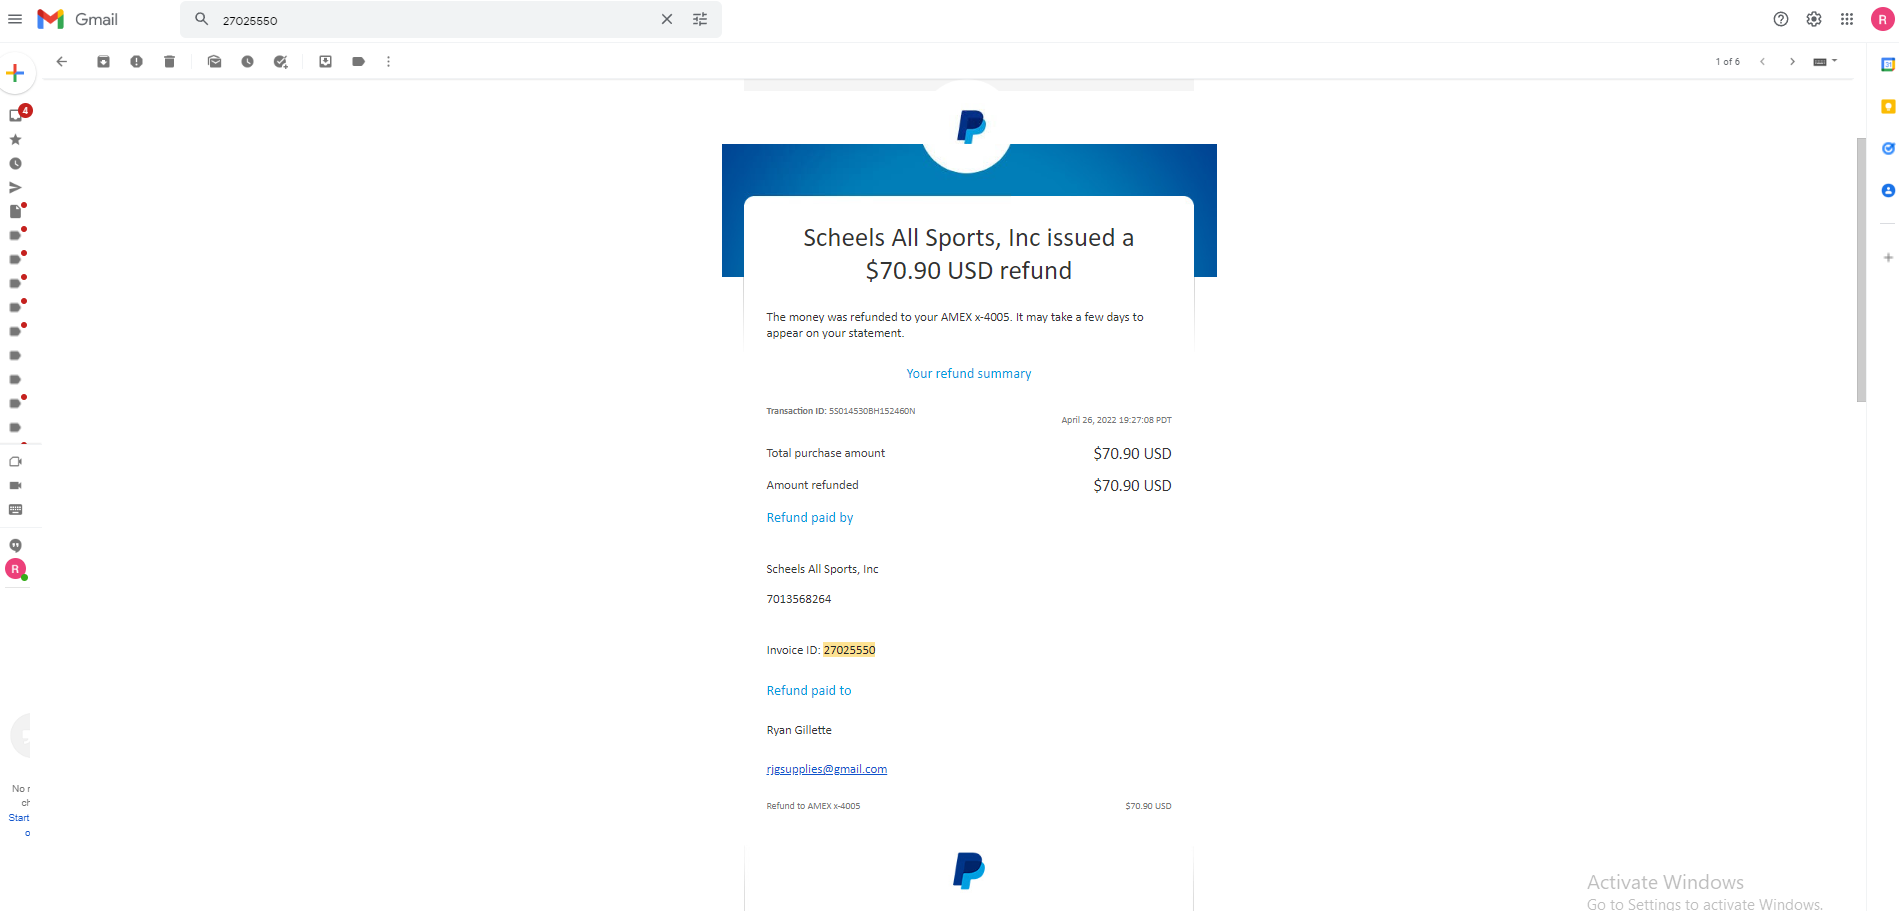Click the Total purchase amount $70.90 USD value
The image size is (1899, 911).
[x=1132, y=454]
